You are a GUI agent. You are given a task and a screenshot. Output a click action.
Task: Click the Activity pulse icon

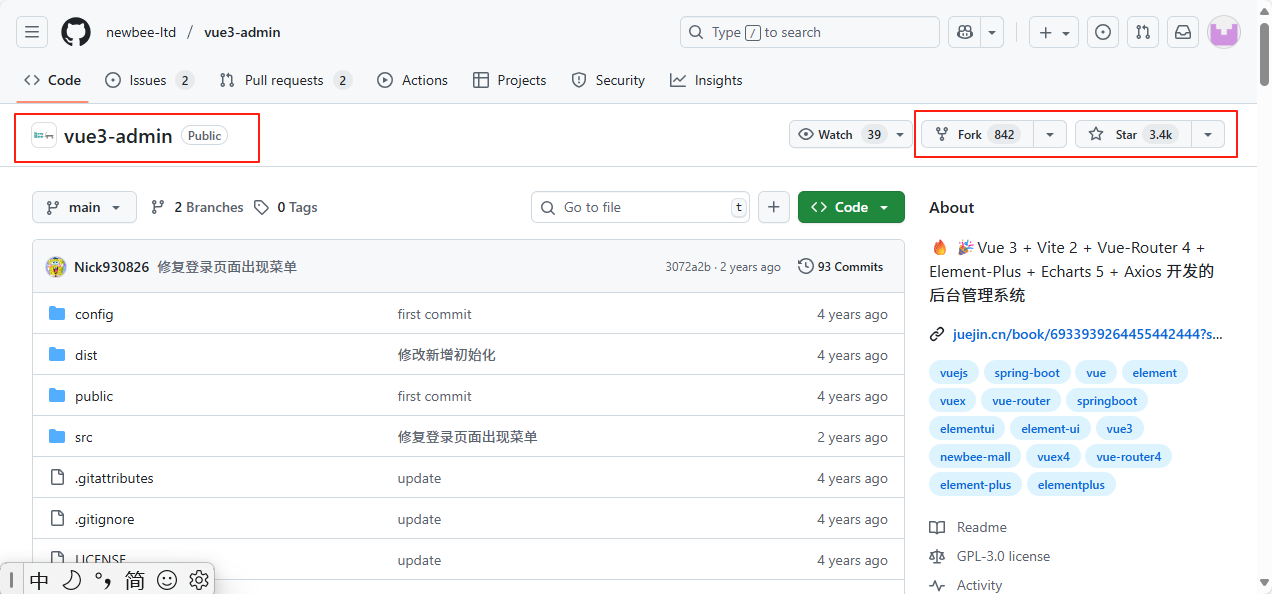click(x=937, y=585)
